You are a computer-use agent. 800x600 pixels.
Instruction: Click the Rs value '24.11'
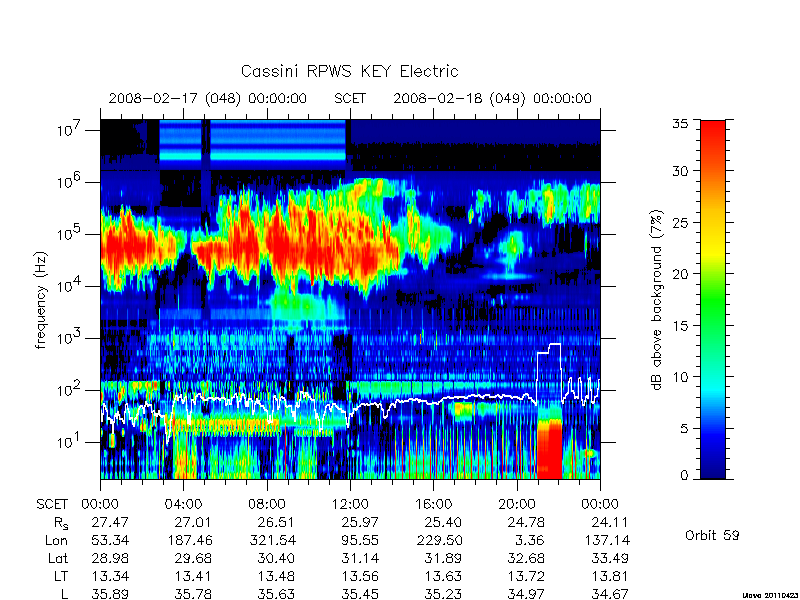610,523
